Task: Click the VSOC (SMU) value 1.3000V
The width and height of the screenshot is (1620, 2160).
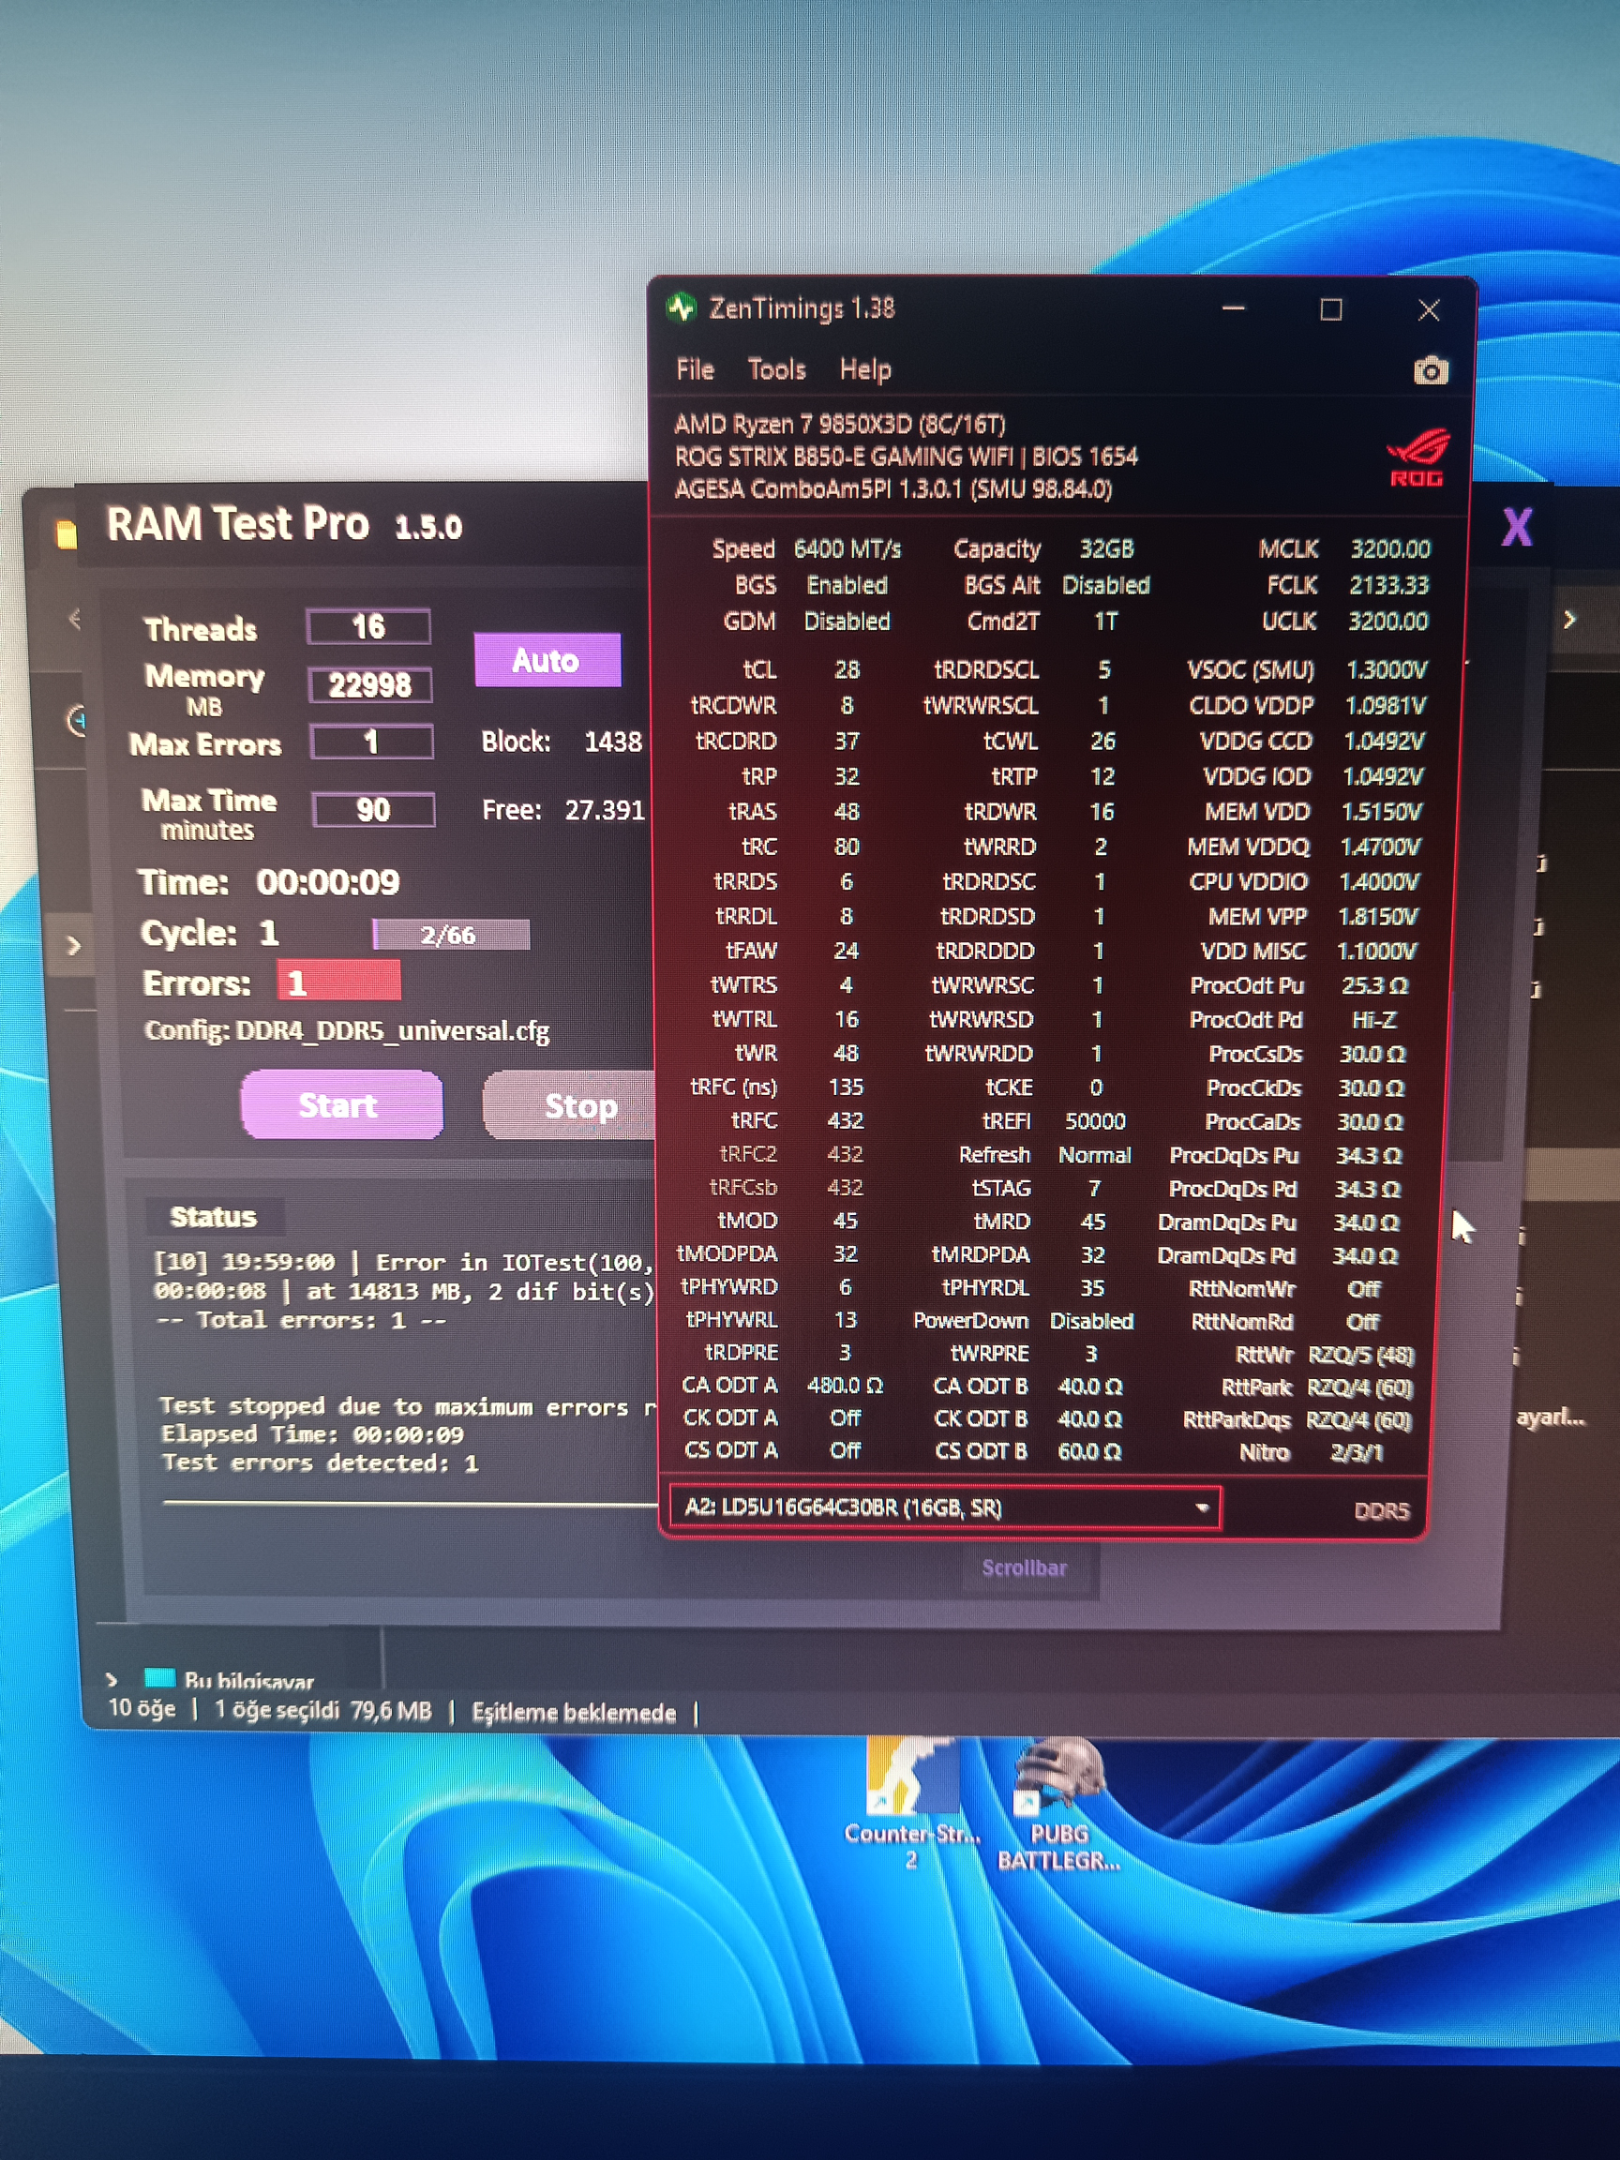Action: [x=1387, y=669]
